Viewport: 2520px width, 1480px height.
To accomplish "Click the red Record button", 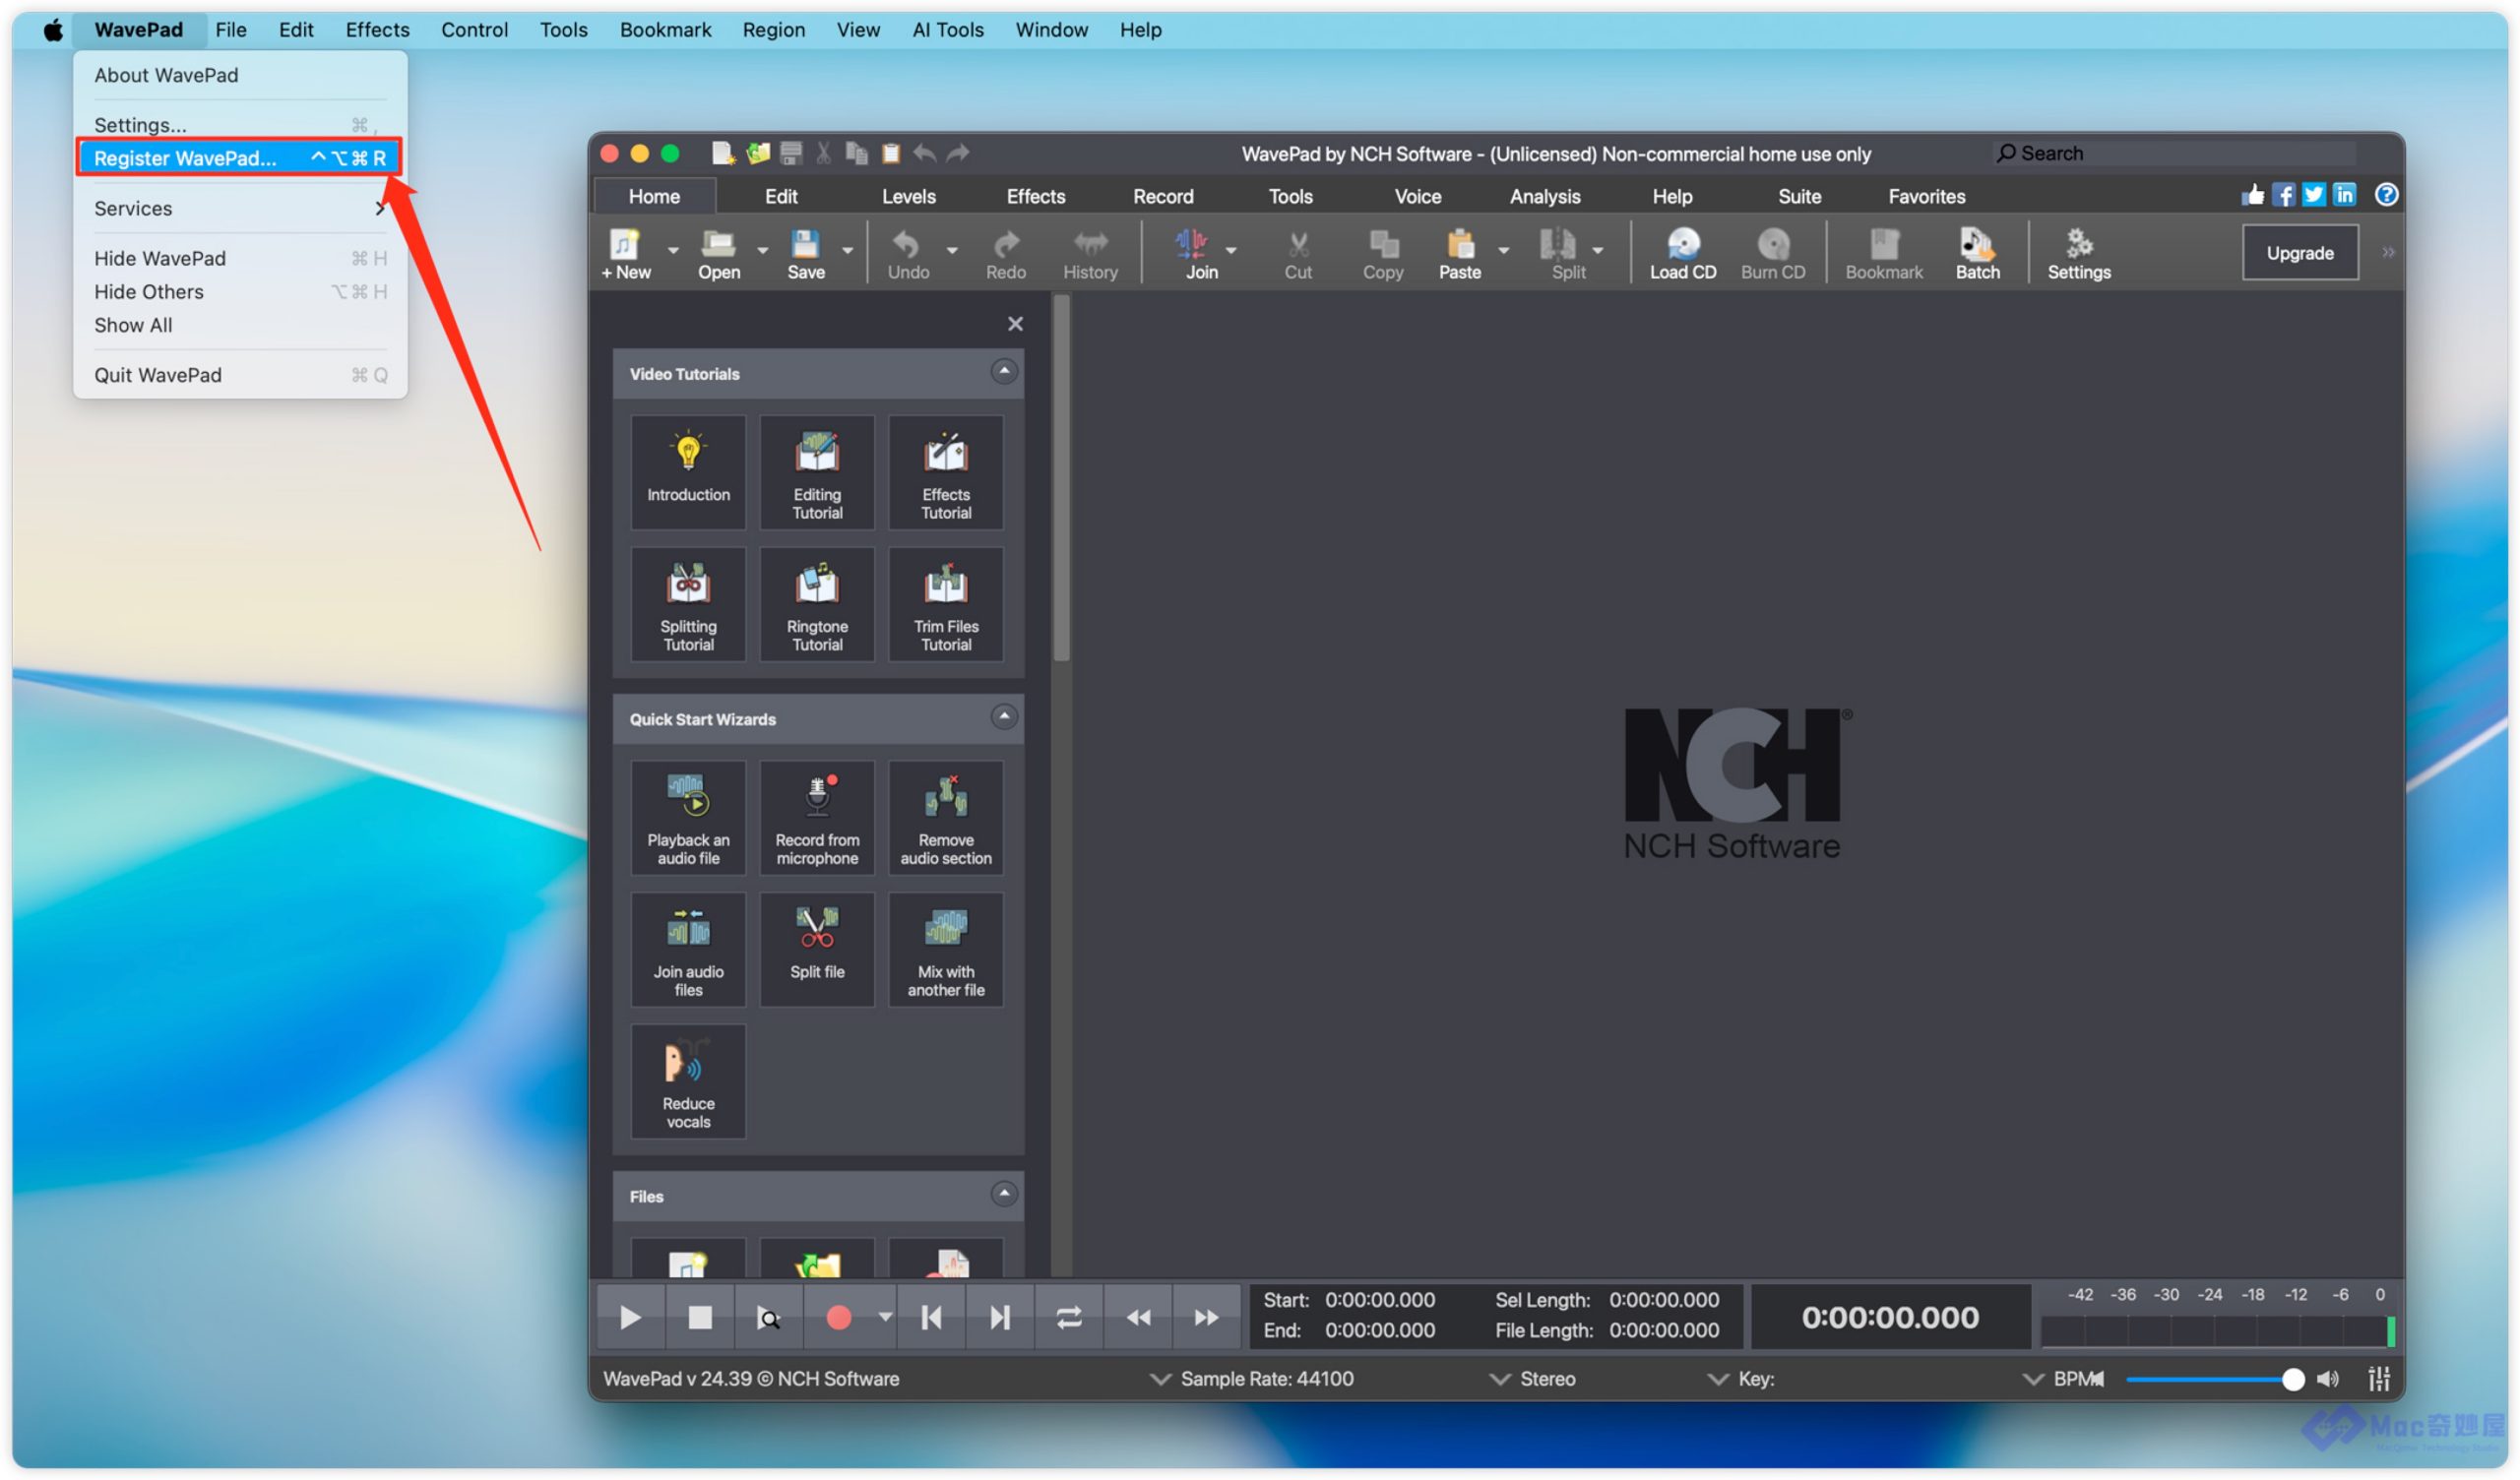I will click(x=838, y=1318).
